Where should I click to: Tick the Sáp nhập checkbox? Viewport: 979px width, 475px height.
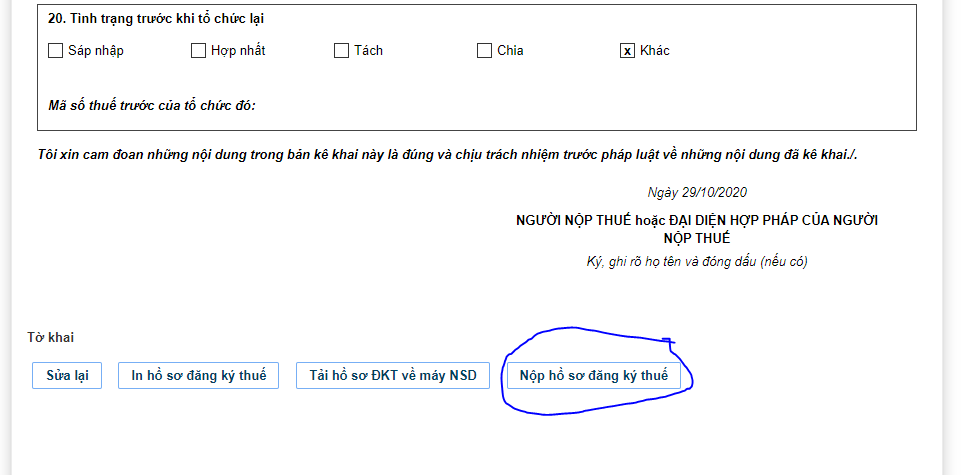coord(56,51)
